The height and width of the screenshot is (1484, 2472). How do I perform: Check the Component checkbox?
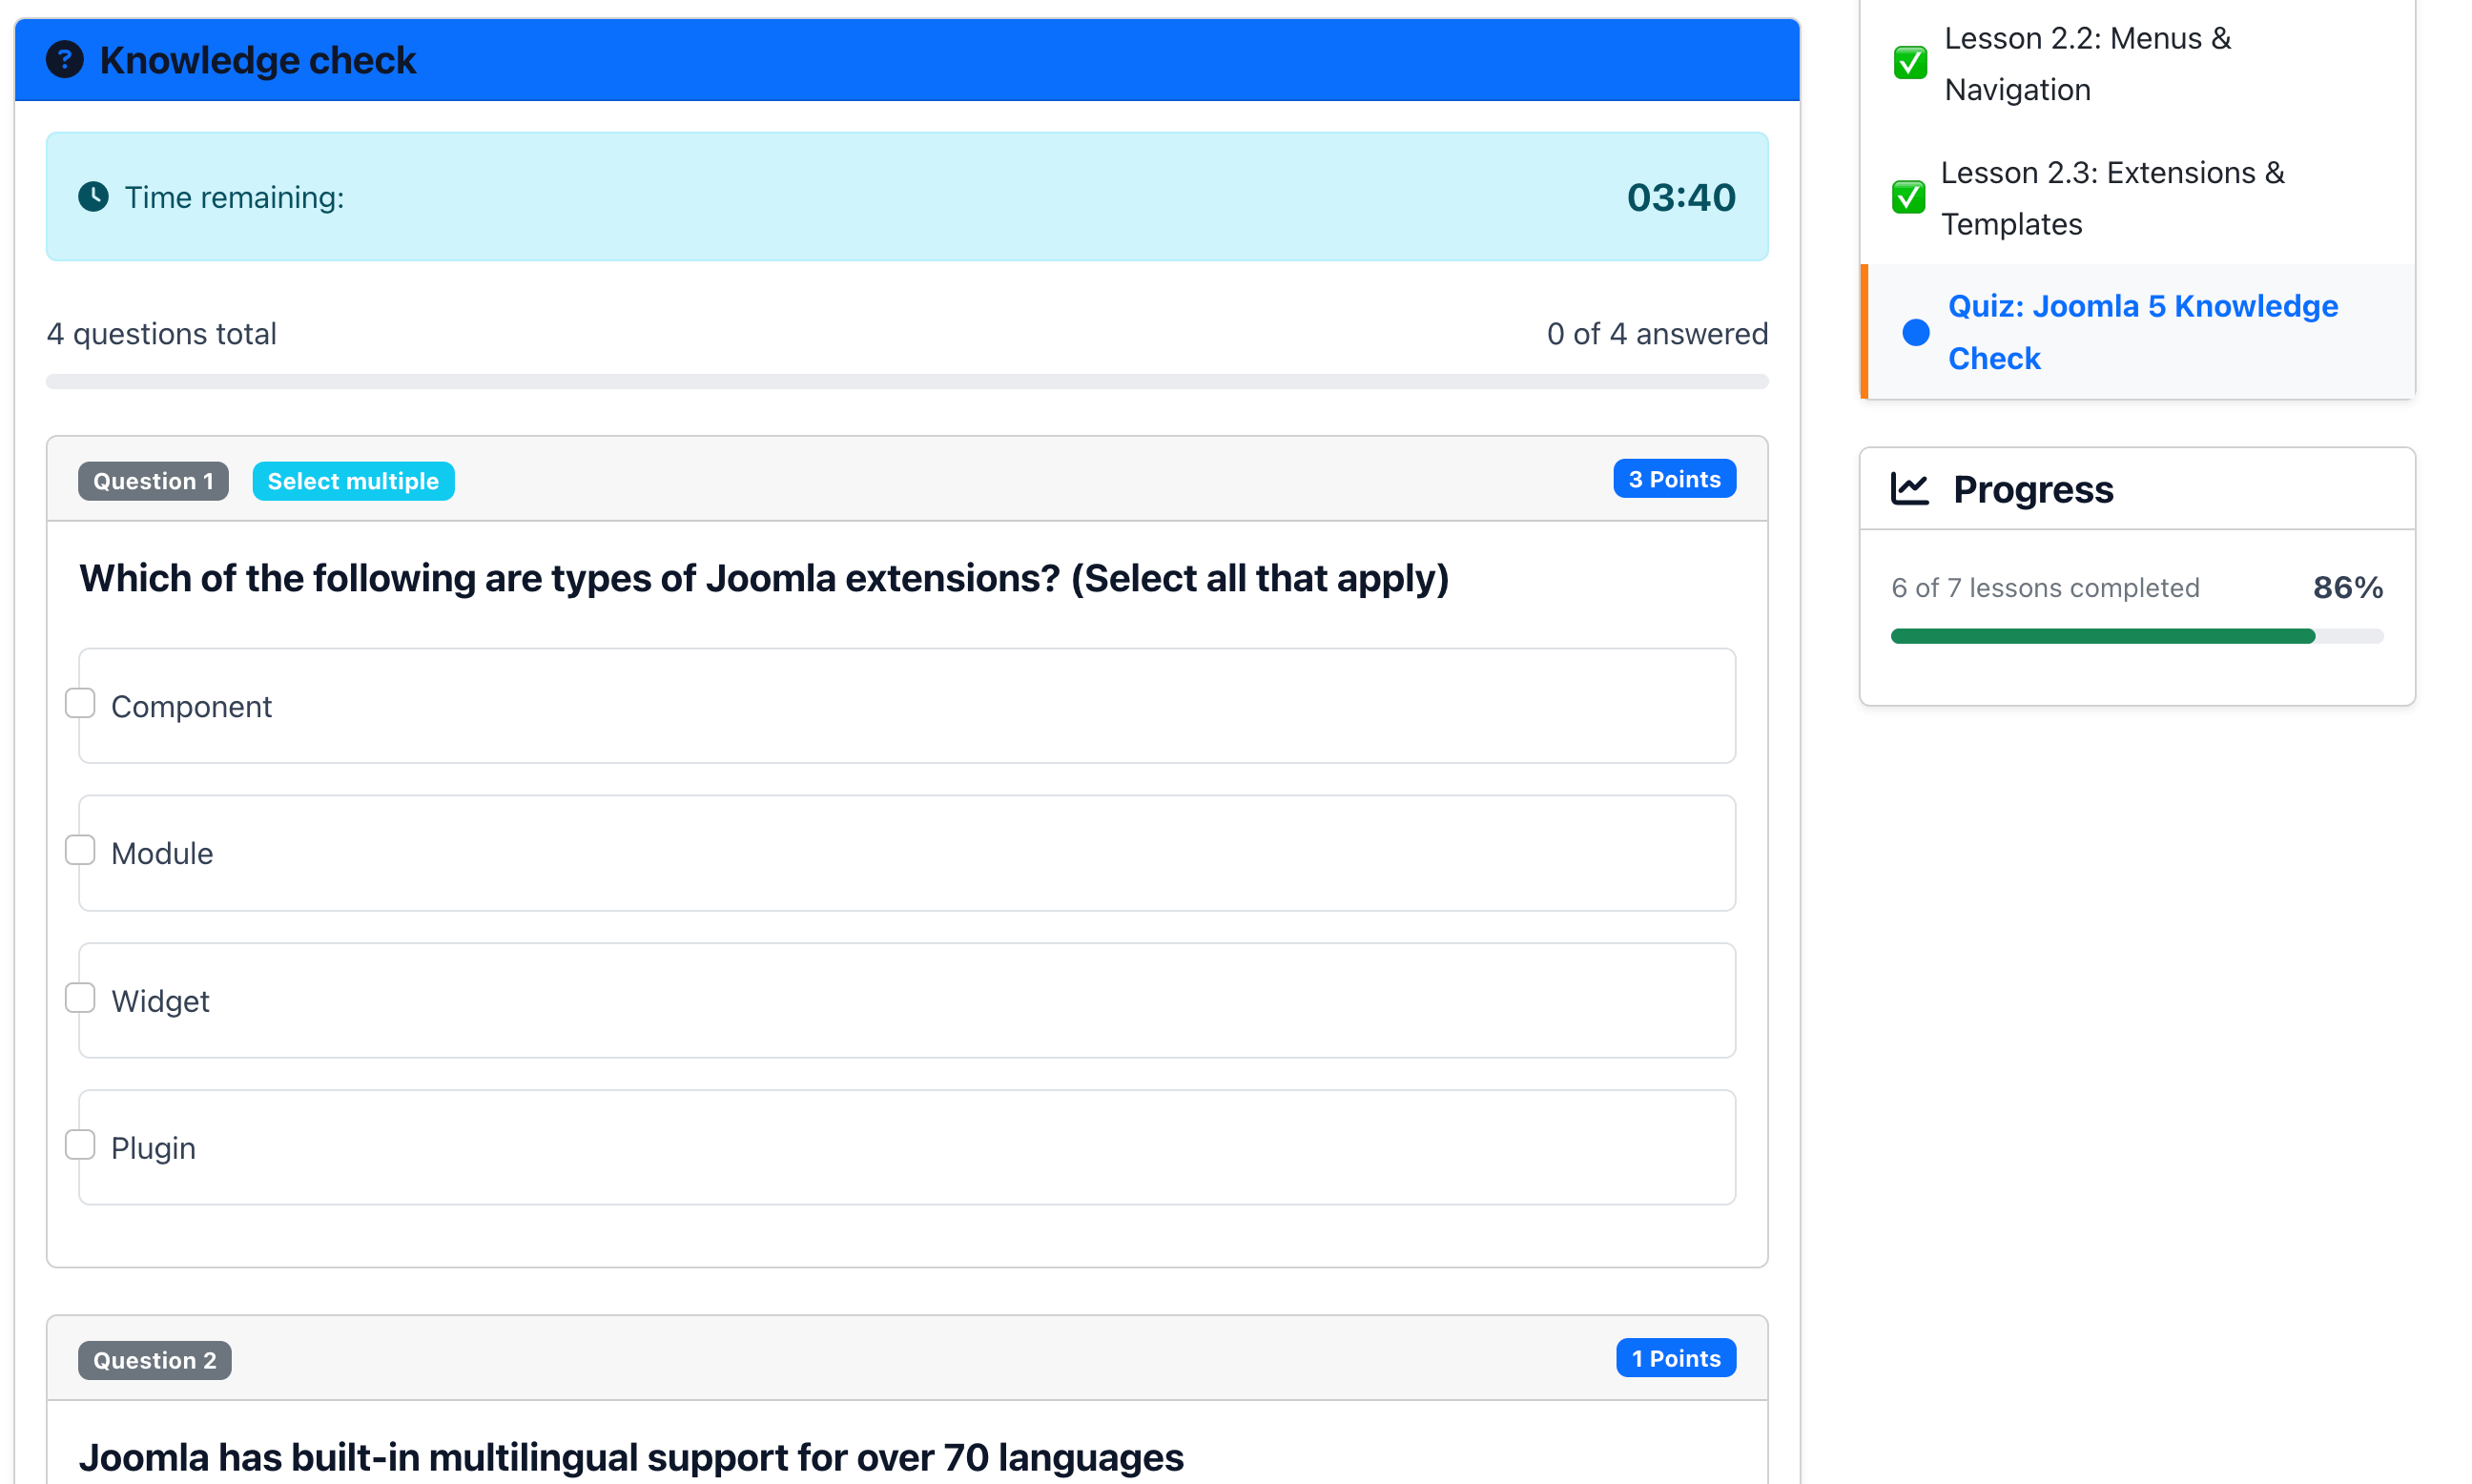point(80,703)
